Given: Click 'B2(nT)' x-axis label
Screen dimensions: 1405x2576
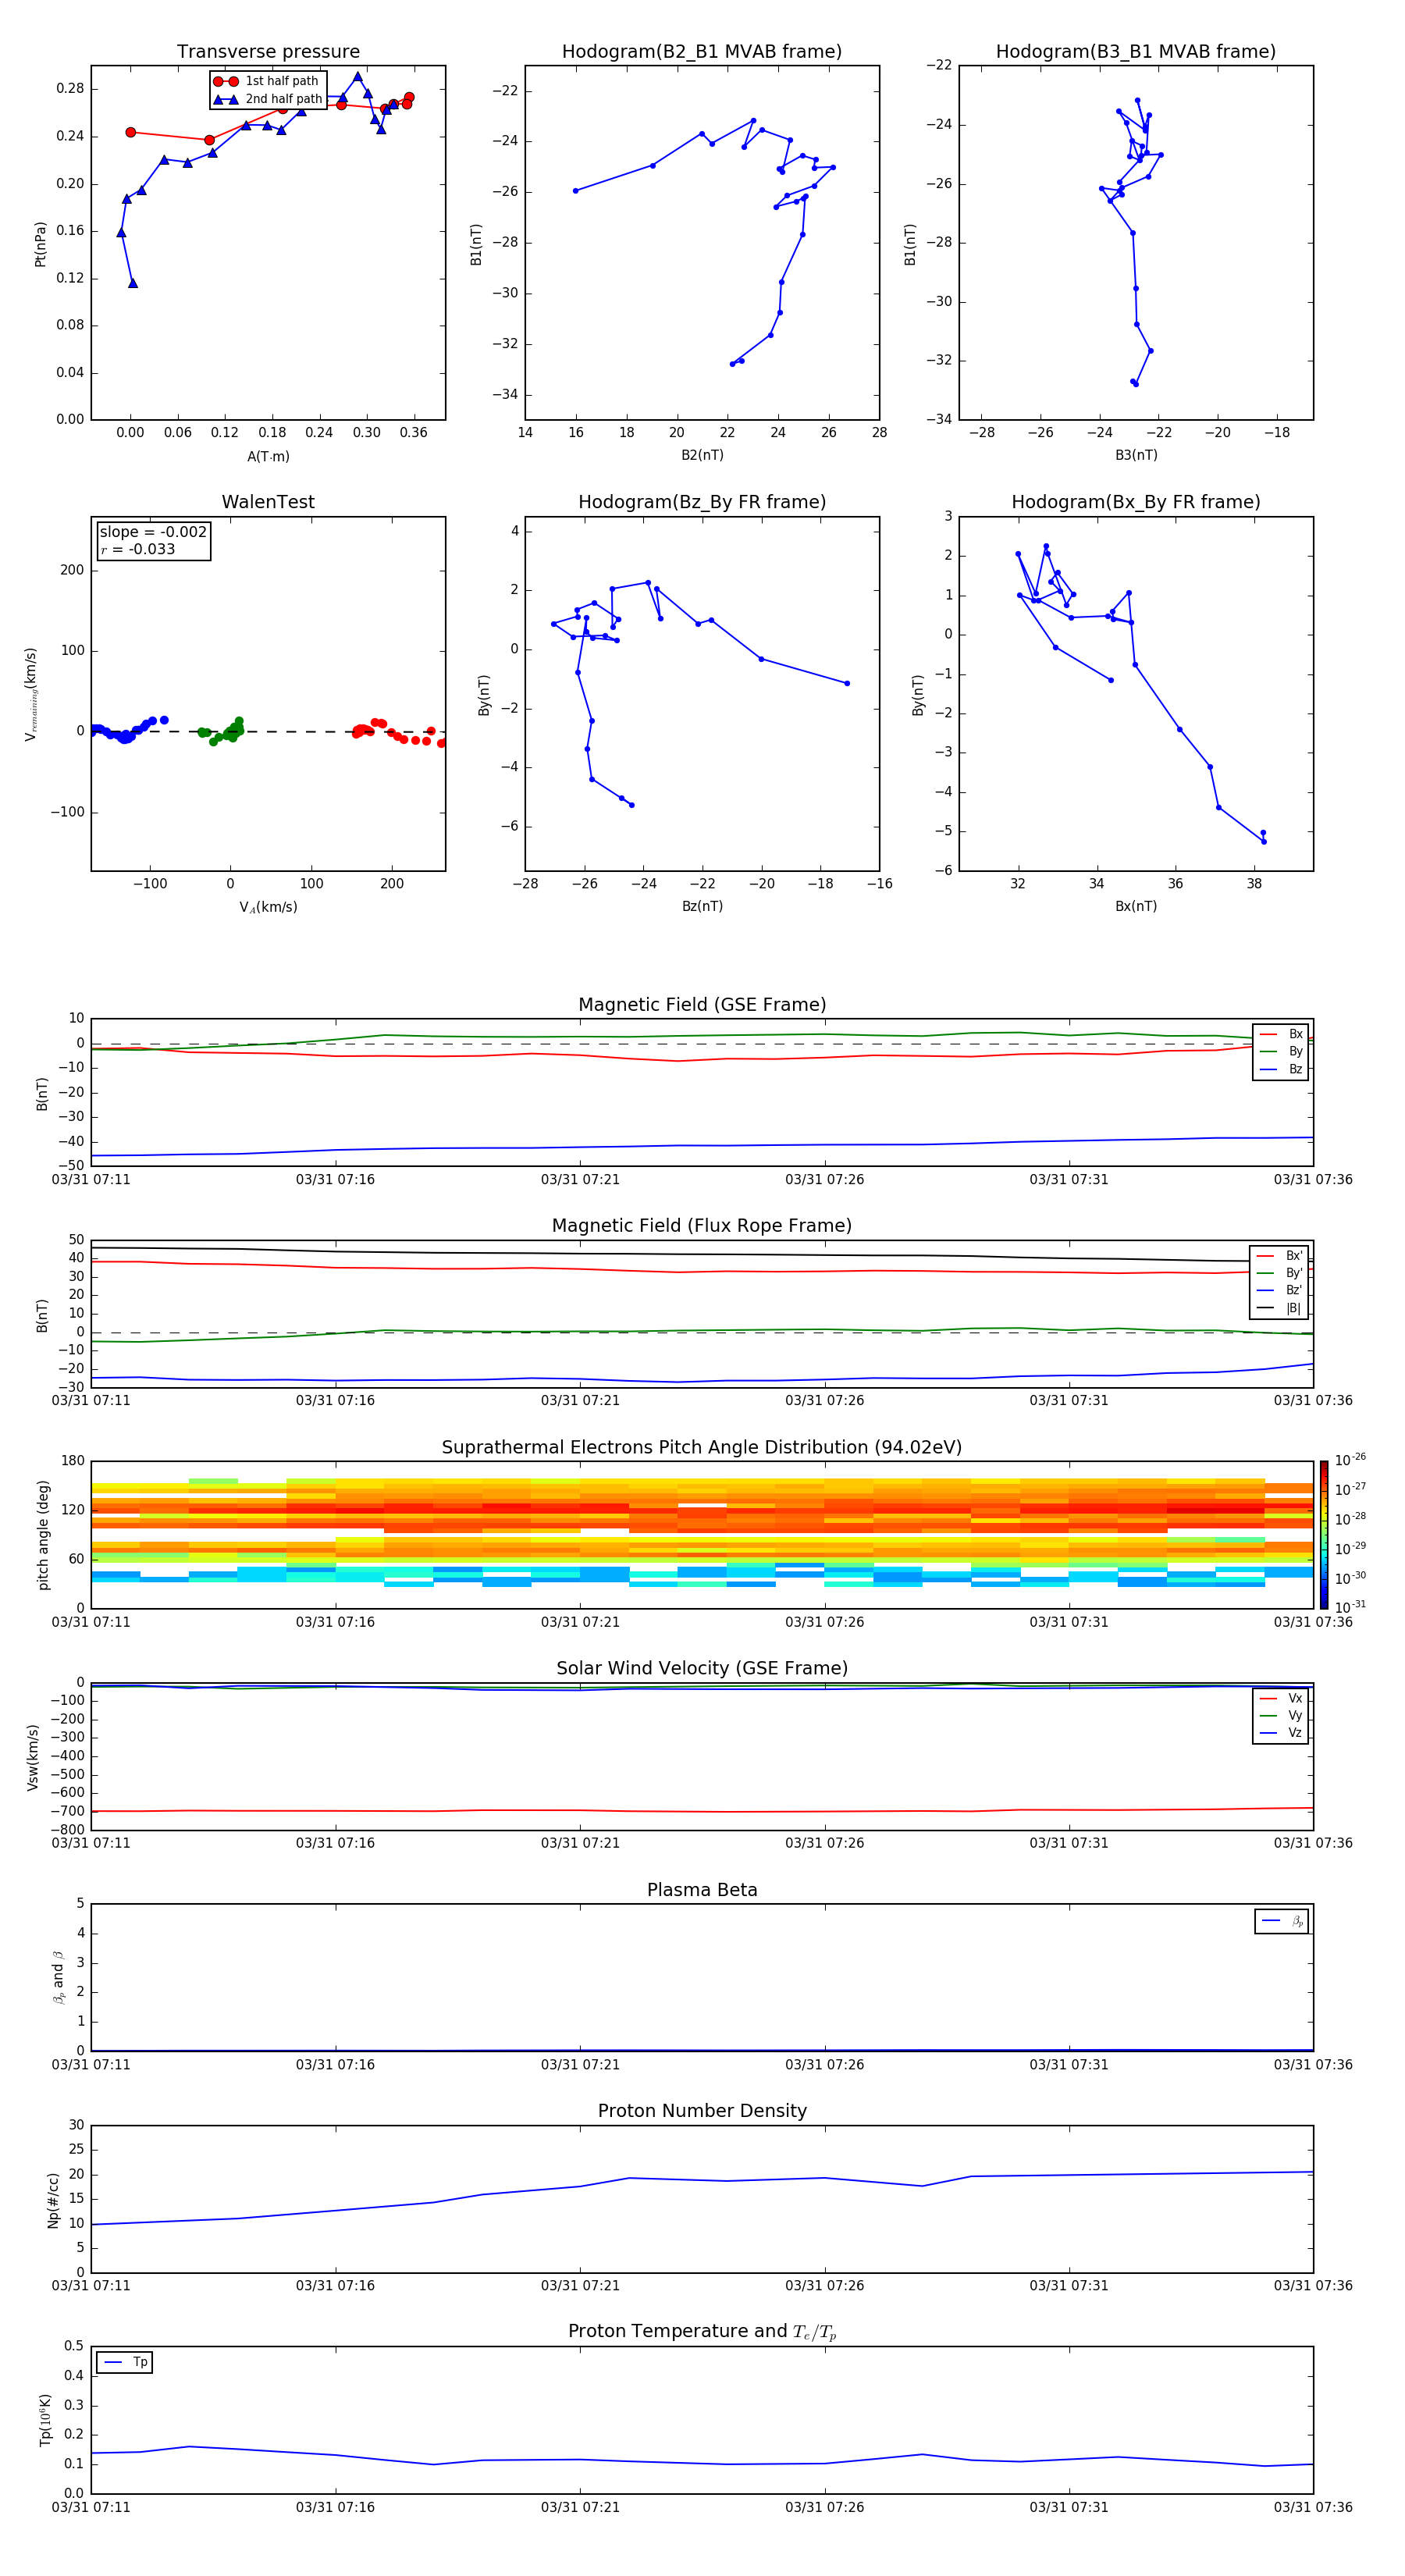Looking at the screenshot, I should (702, 455).
